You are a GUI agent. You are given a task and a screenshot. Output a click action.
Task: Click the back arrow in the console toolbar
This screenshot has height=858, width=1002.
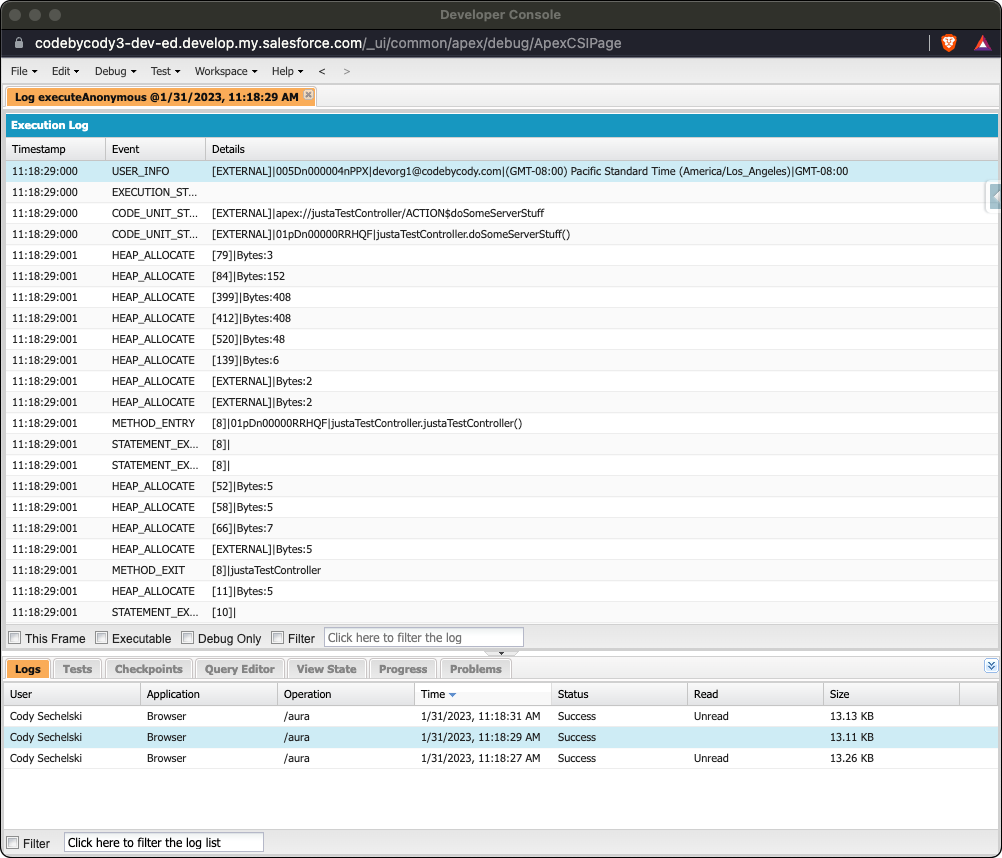click(322, 71)
